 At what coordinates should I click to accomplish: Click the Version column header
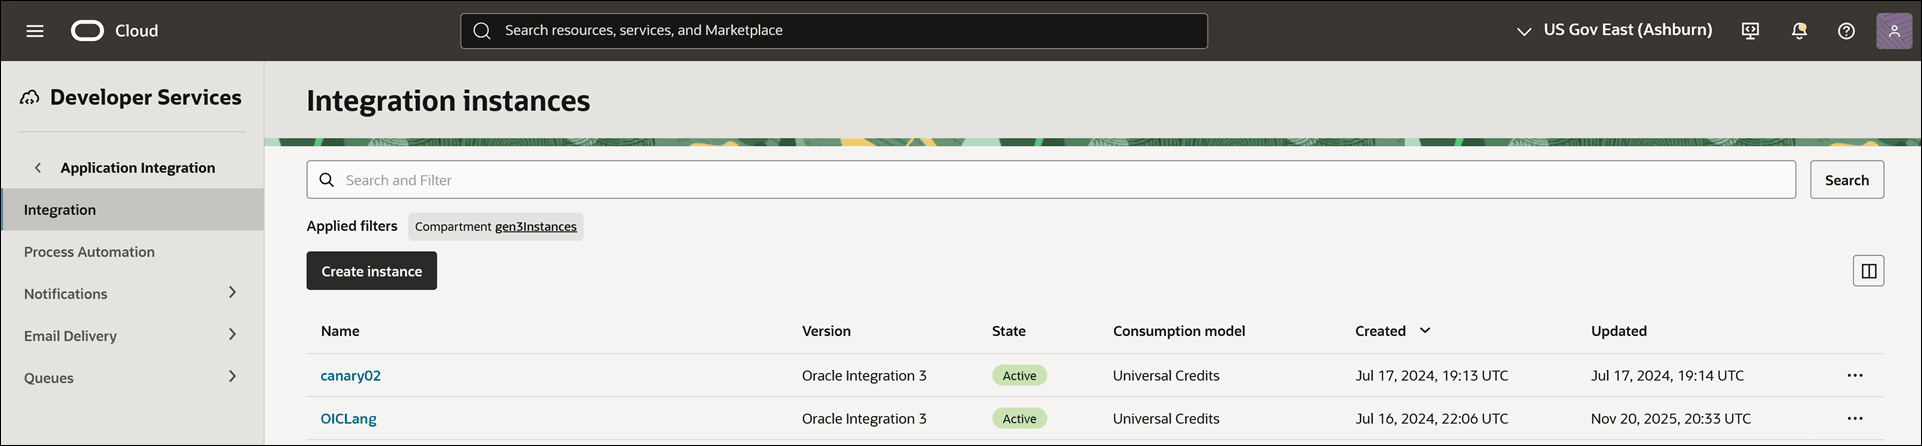pos(826,331)
